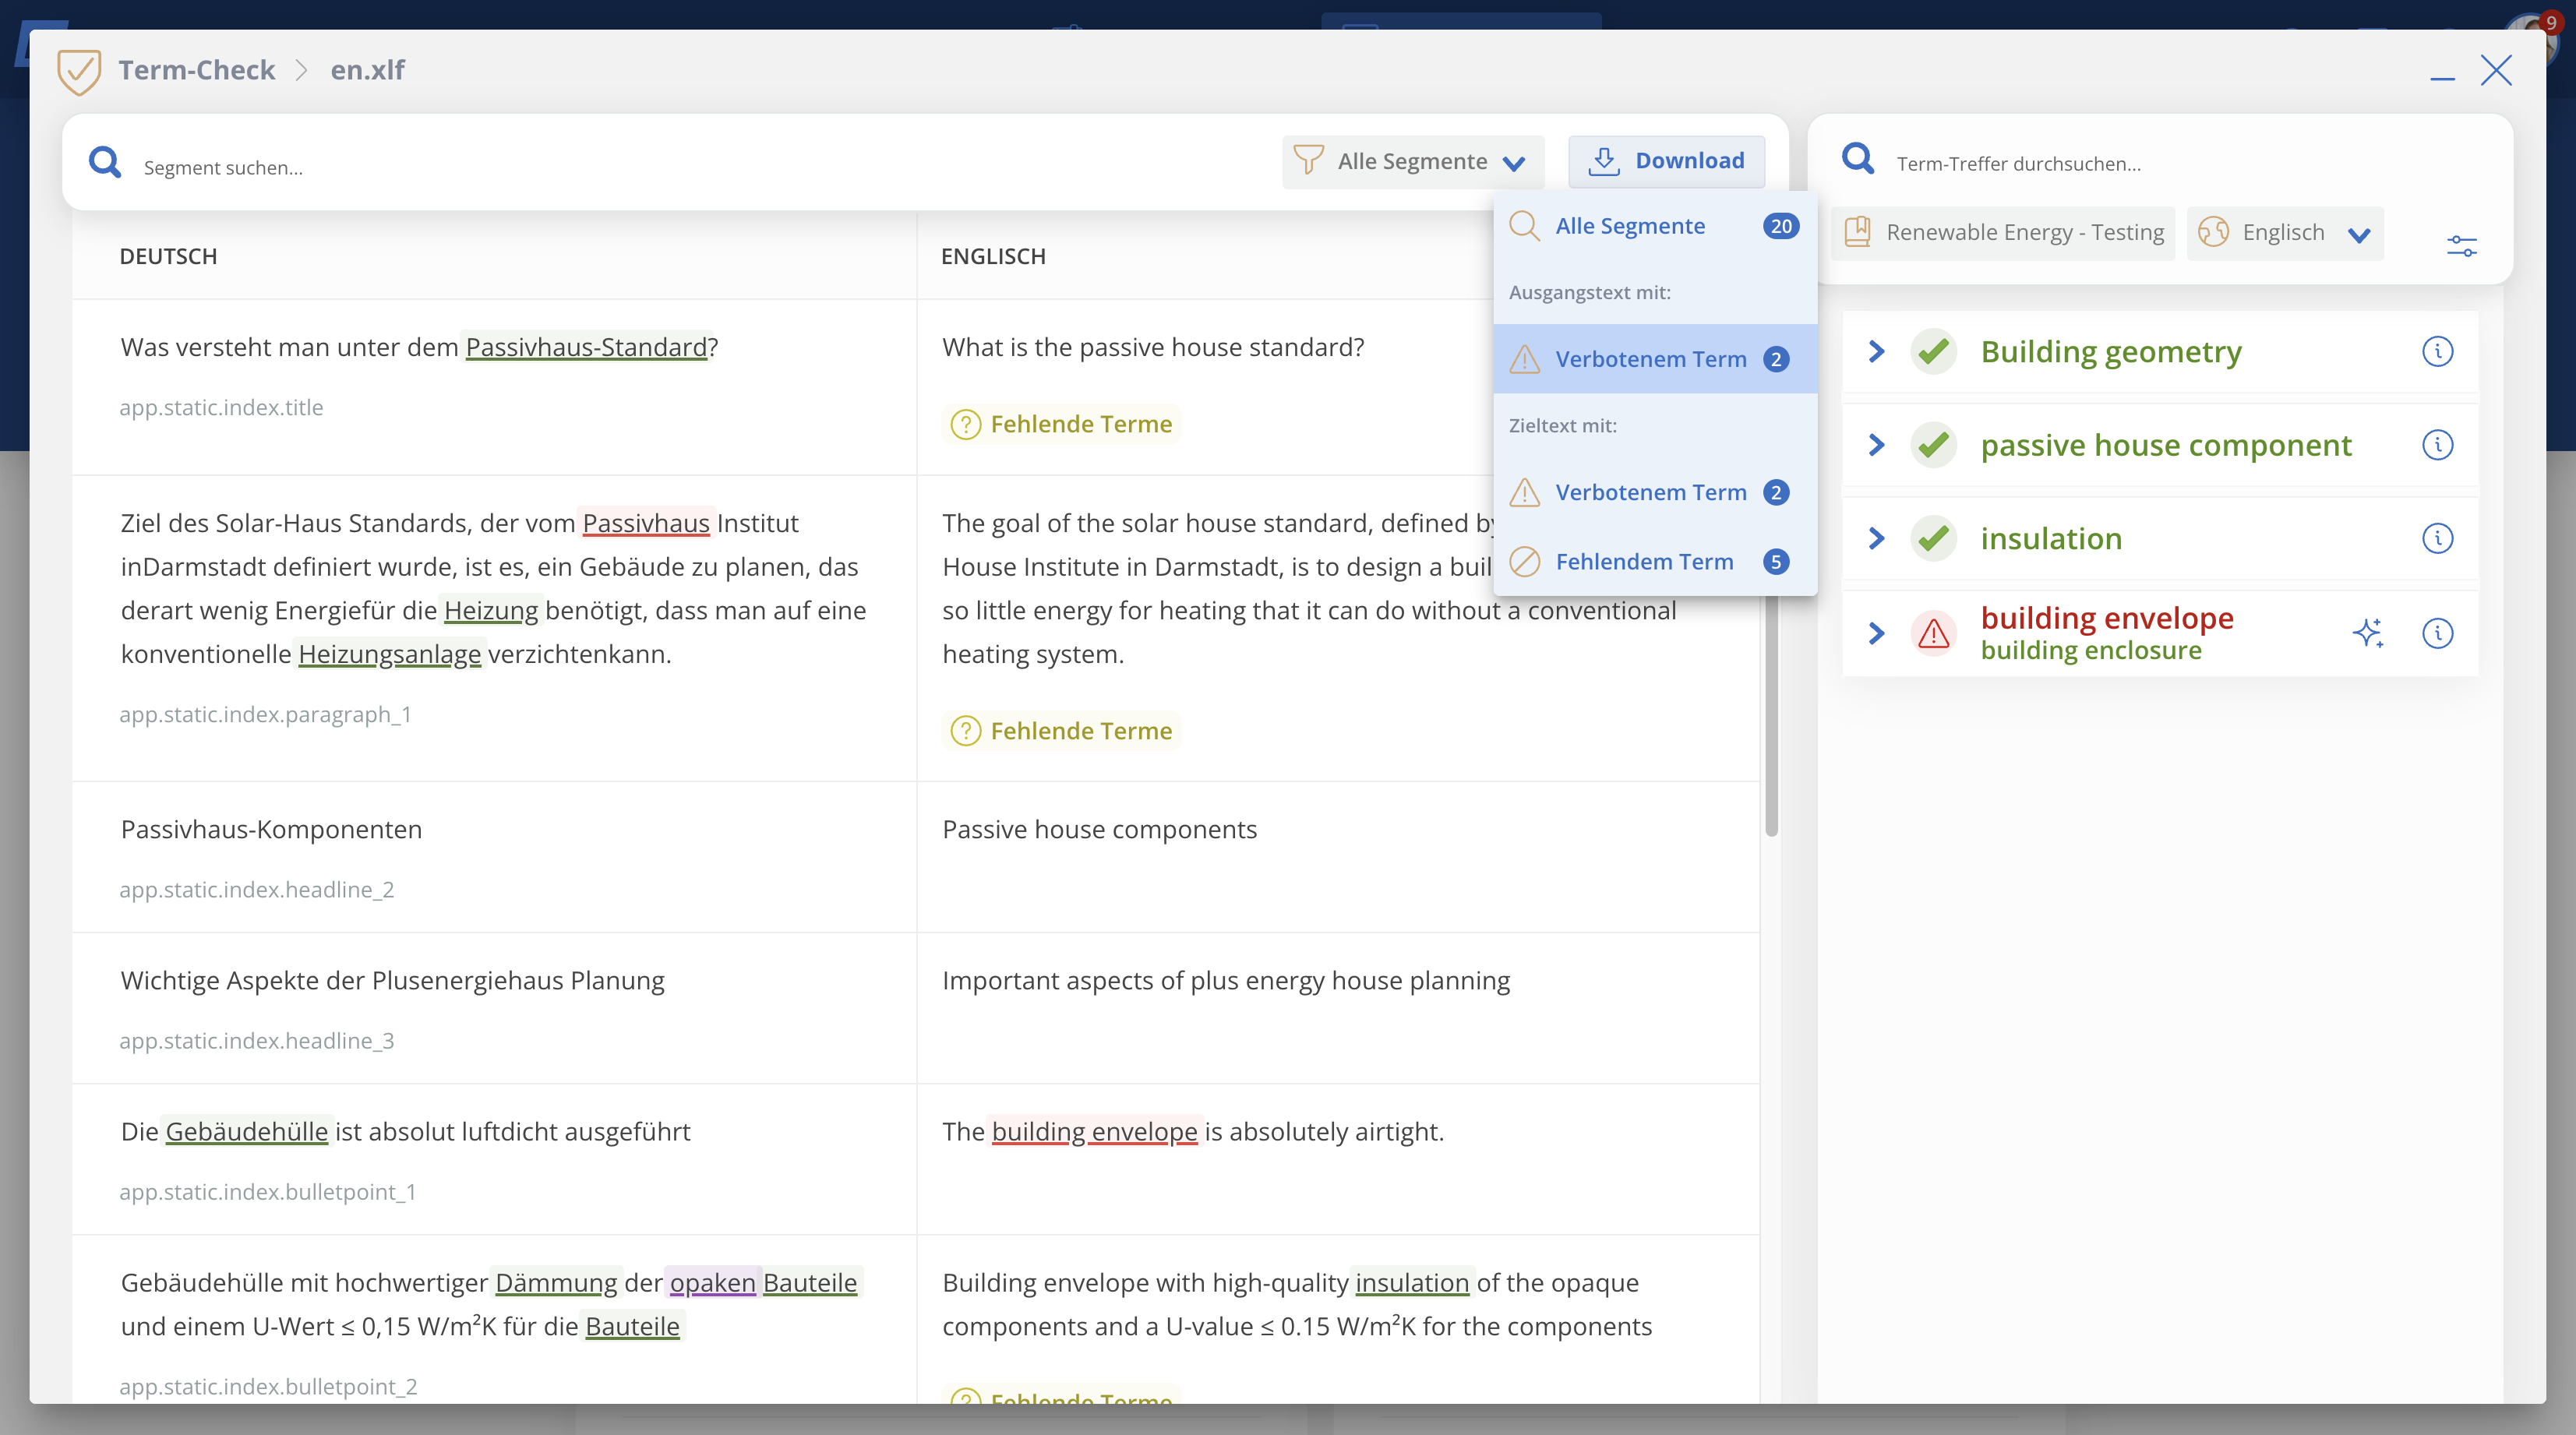The width and height of the screenshot is (2576, 1435).
Task: Click the Download button
Action: tap(1666, 161)
